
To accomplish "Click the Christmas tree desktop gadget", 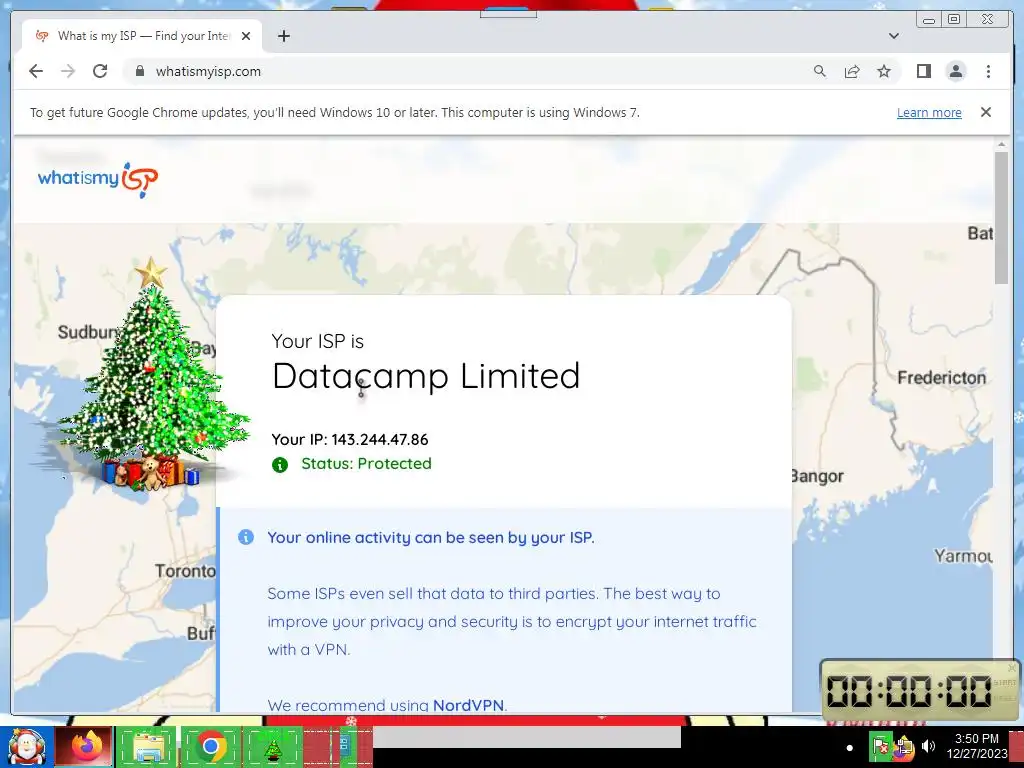I will pyautogui.click(x=152, y=376).
